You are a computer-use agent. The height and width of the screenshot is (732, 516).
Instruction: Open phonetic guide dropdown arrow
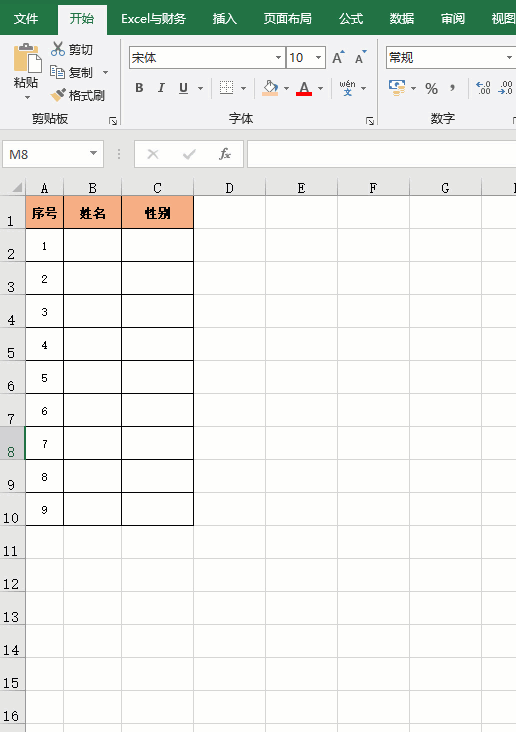363,88
